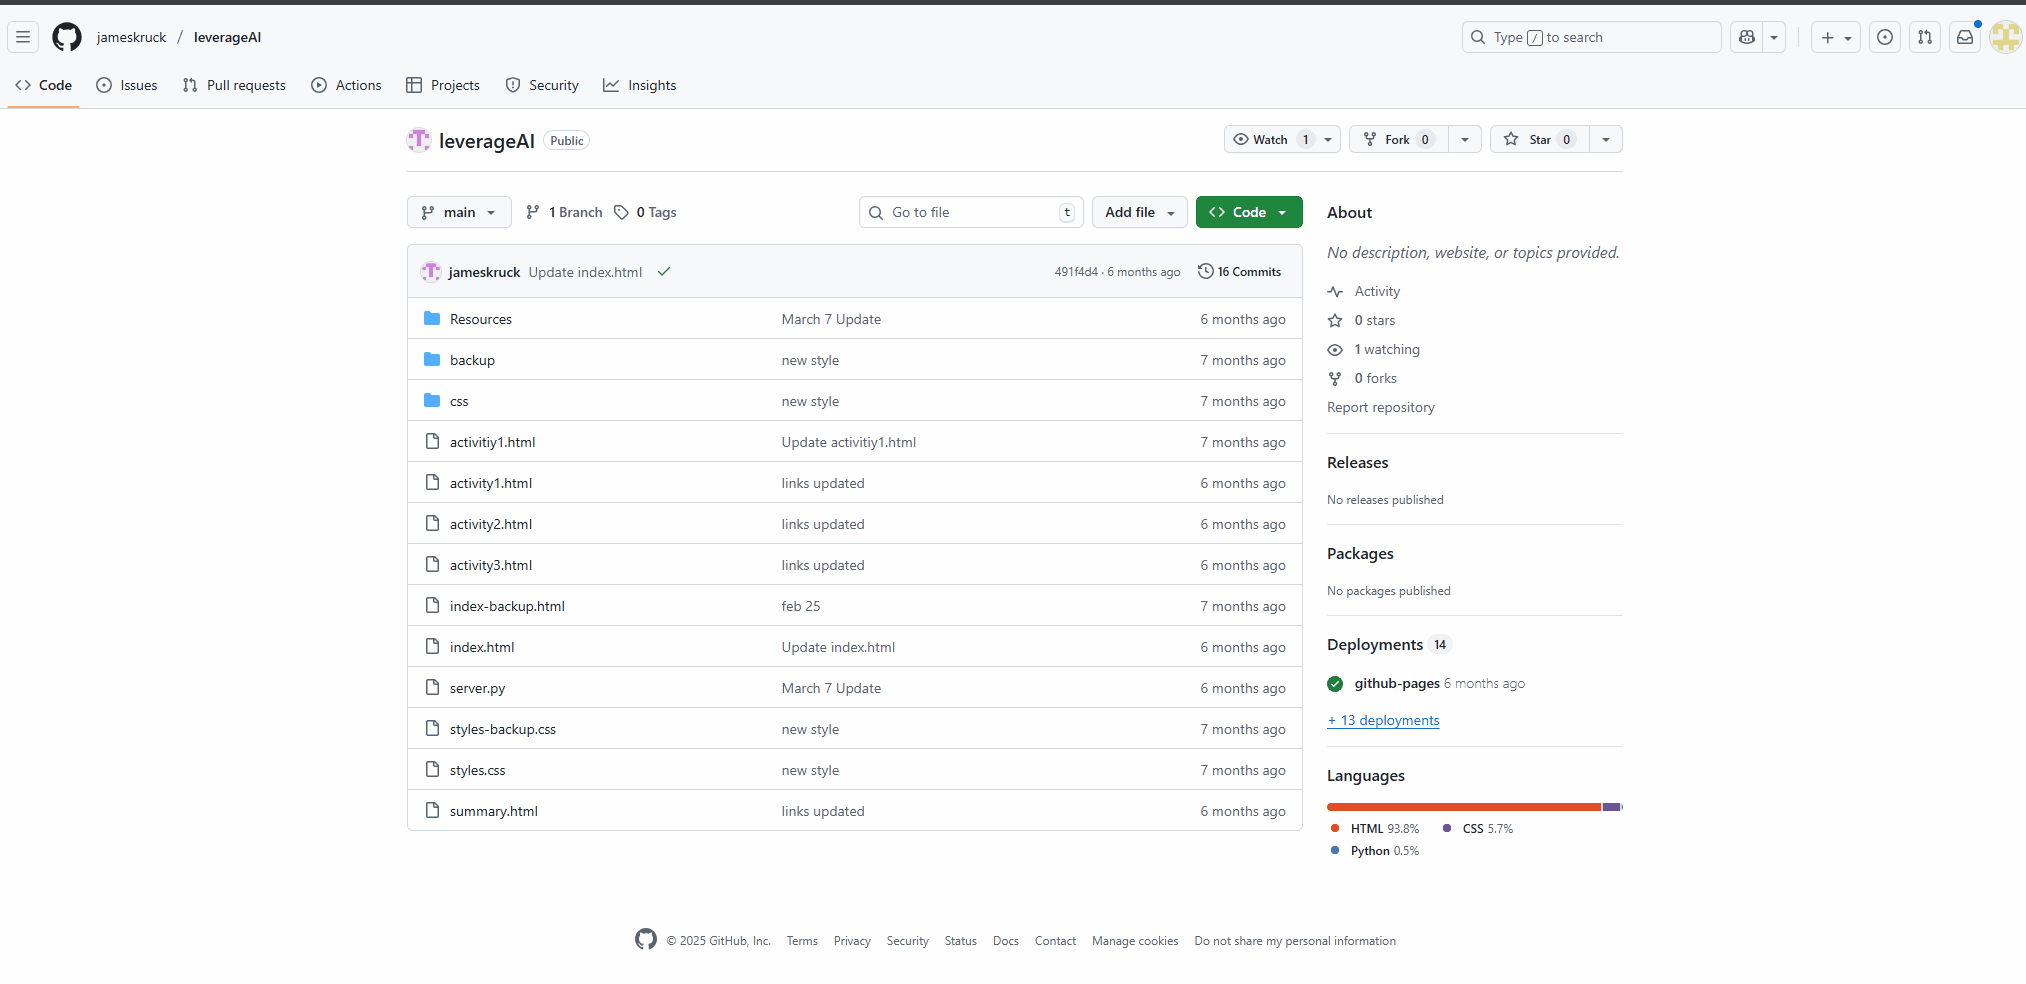This screenshot has height=984, width=2026.
Task: Star the leverageAI repository
Action: (1540, 139)
